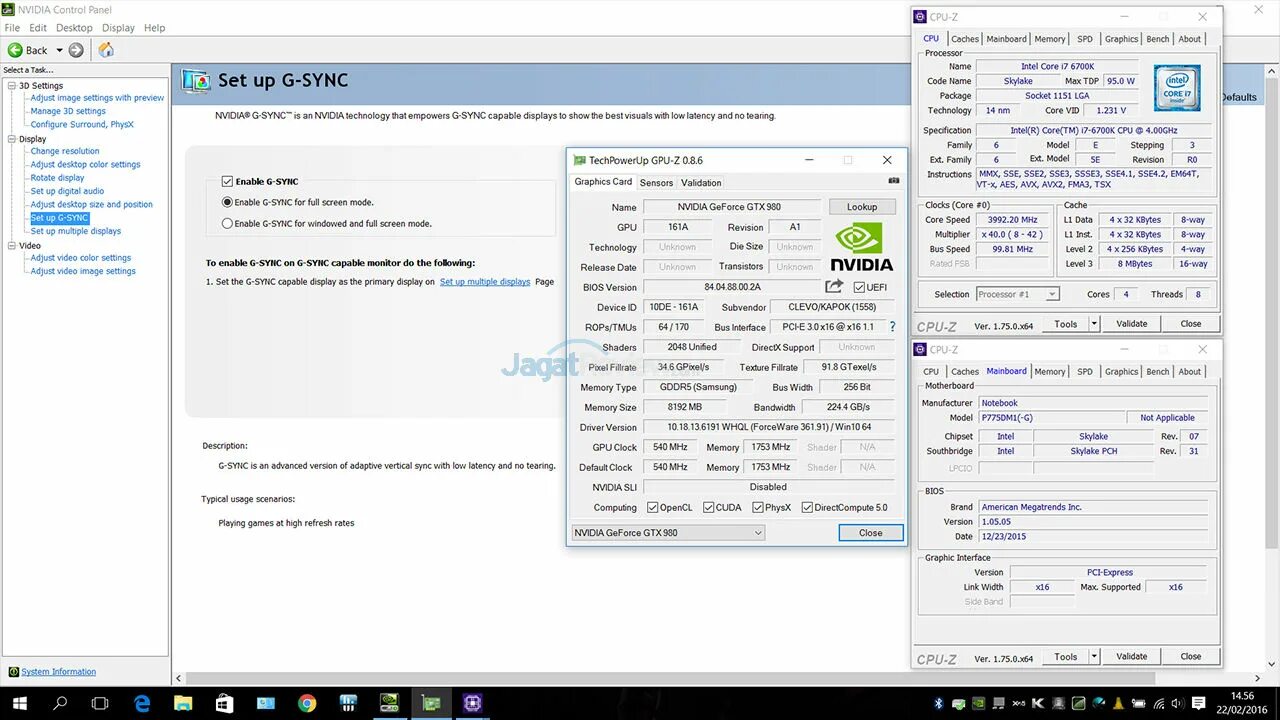Toggle the DirectCompute 5.0 checkbox
Screen dimensions: 1280x720
pyautogui.click(x=807, y=507)
